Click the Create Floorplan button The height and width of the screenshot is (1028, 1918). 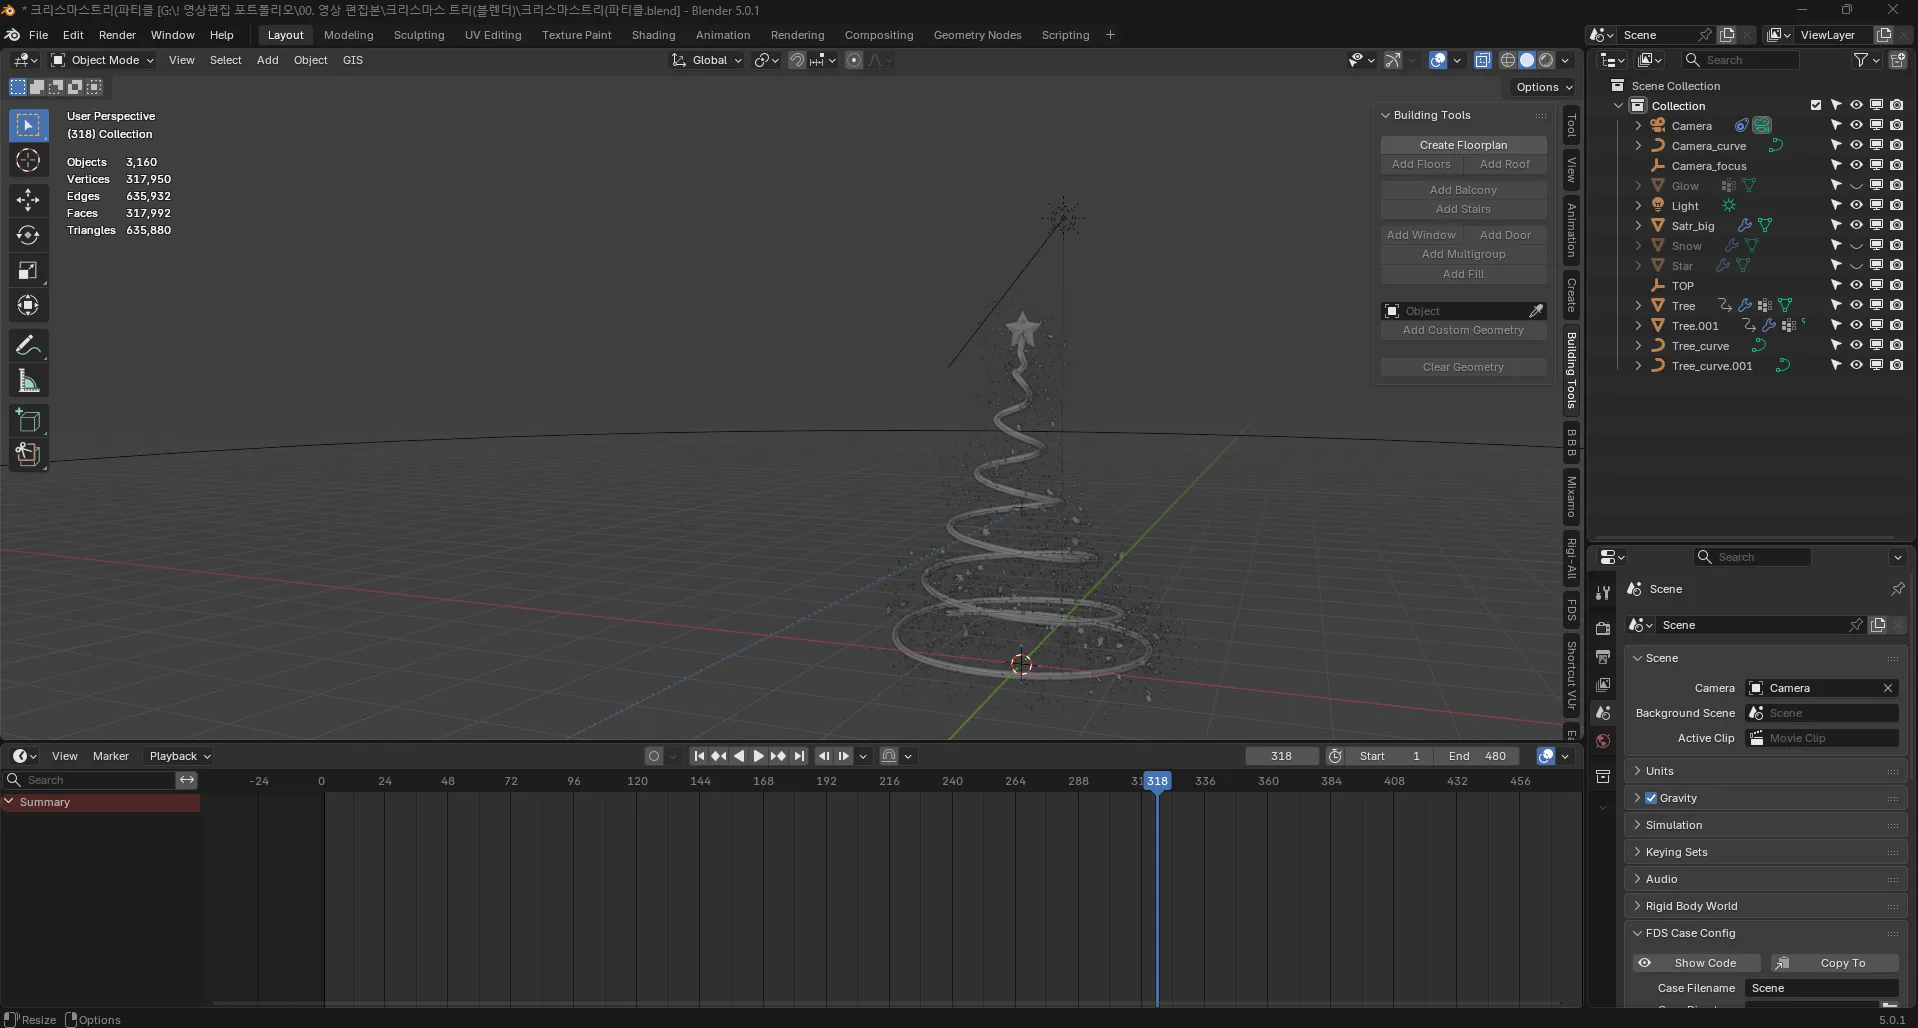[1463, 145]
